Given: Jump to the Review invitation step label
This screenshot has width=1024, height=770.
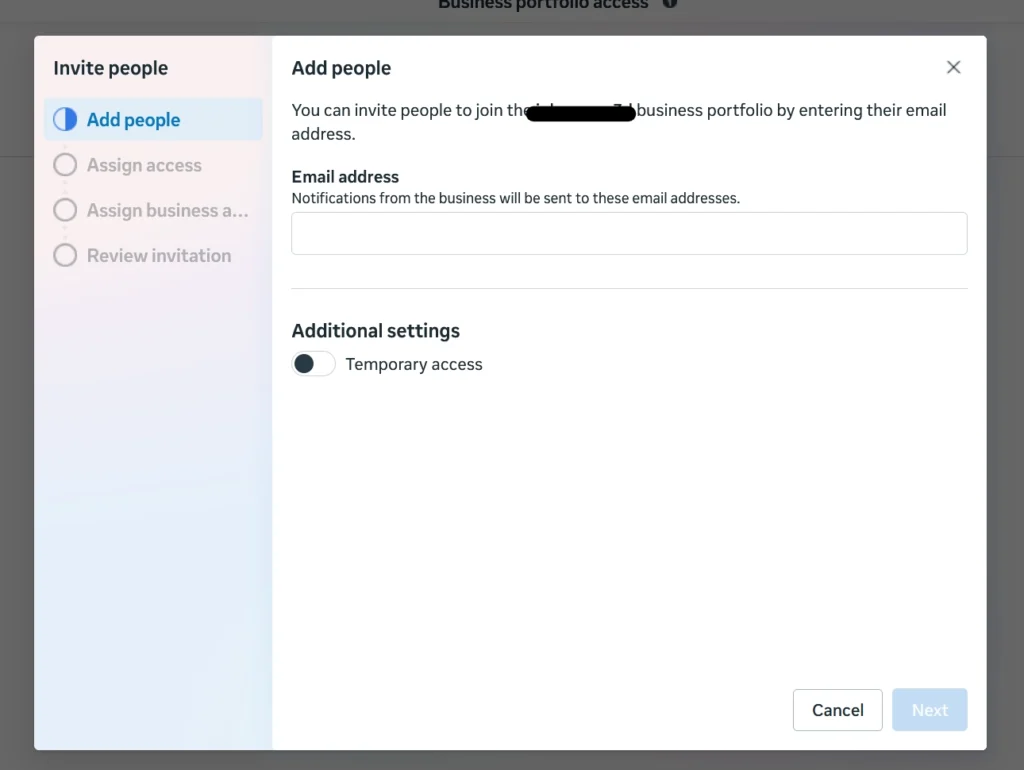Looking at the screenshot, I should click(159, 255).
